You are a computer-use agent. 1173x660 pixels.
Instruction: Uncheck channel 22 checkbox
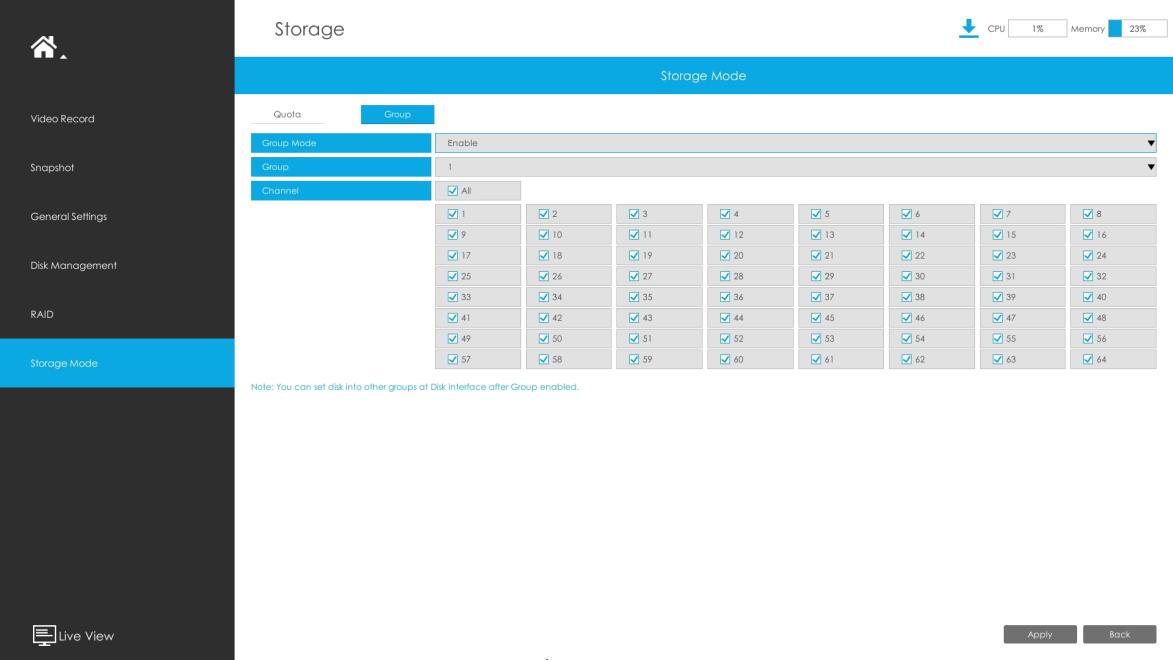(907, 255)
